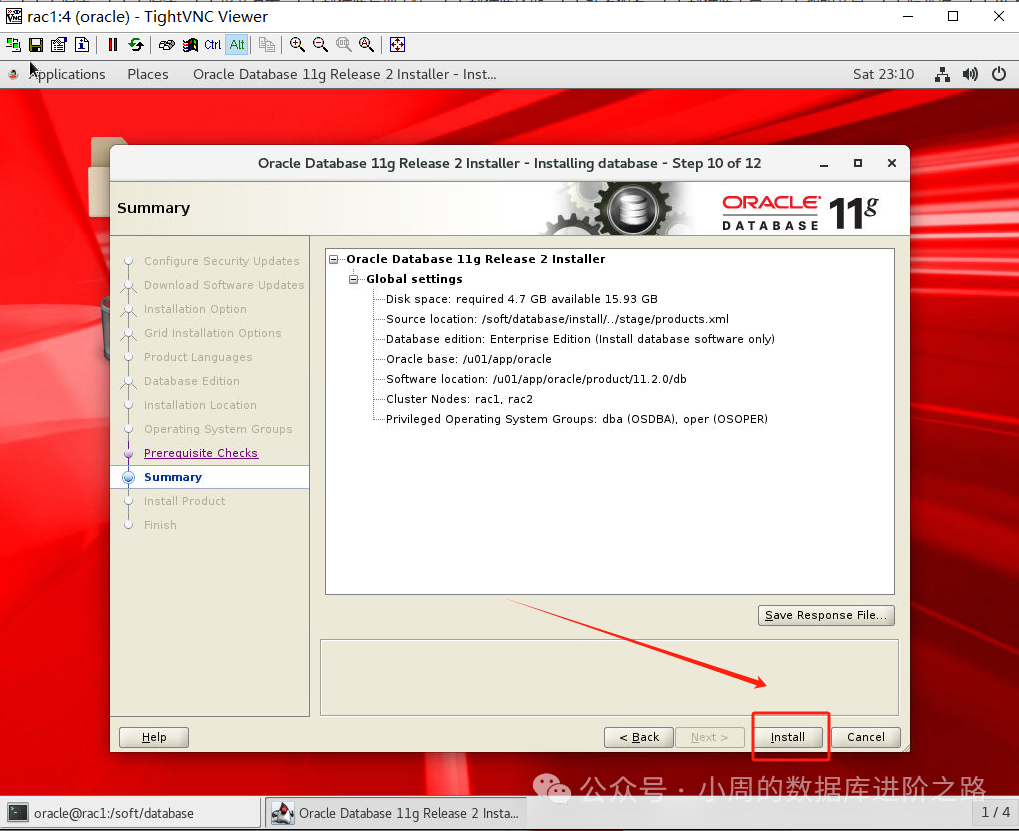Minimize the Oracle Installer window
Screen dimensions: 1019x831
(x=824, y=164)
